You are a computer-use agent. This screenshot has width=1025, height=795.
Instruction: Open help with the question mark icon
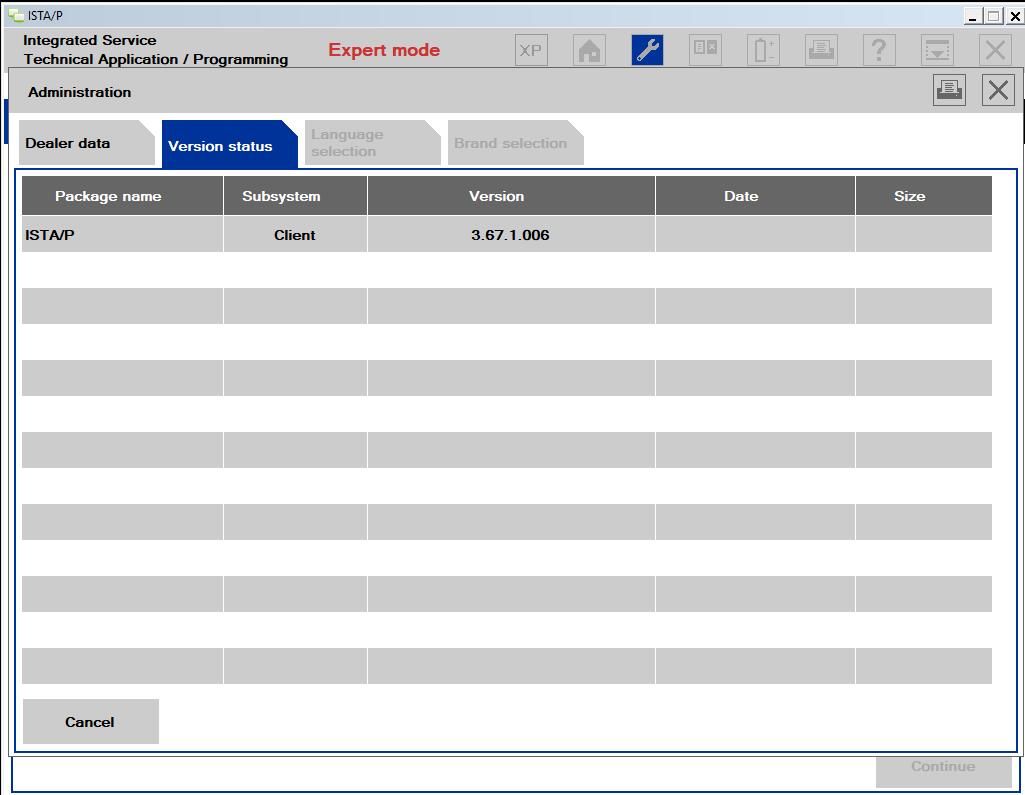879,50
